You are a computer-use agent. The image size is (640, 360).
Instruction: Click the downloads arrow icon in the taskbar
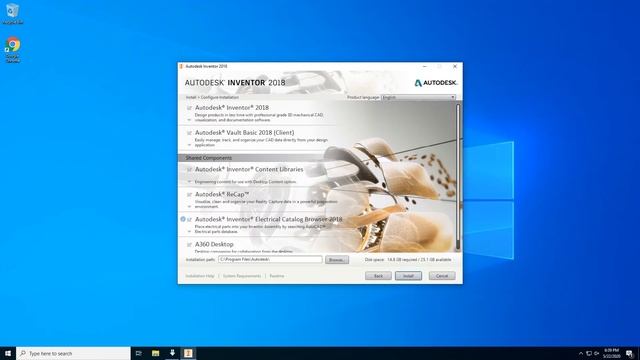(172, 353)
